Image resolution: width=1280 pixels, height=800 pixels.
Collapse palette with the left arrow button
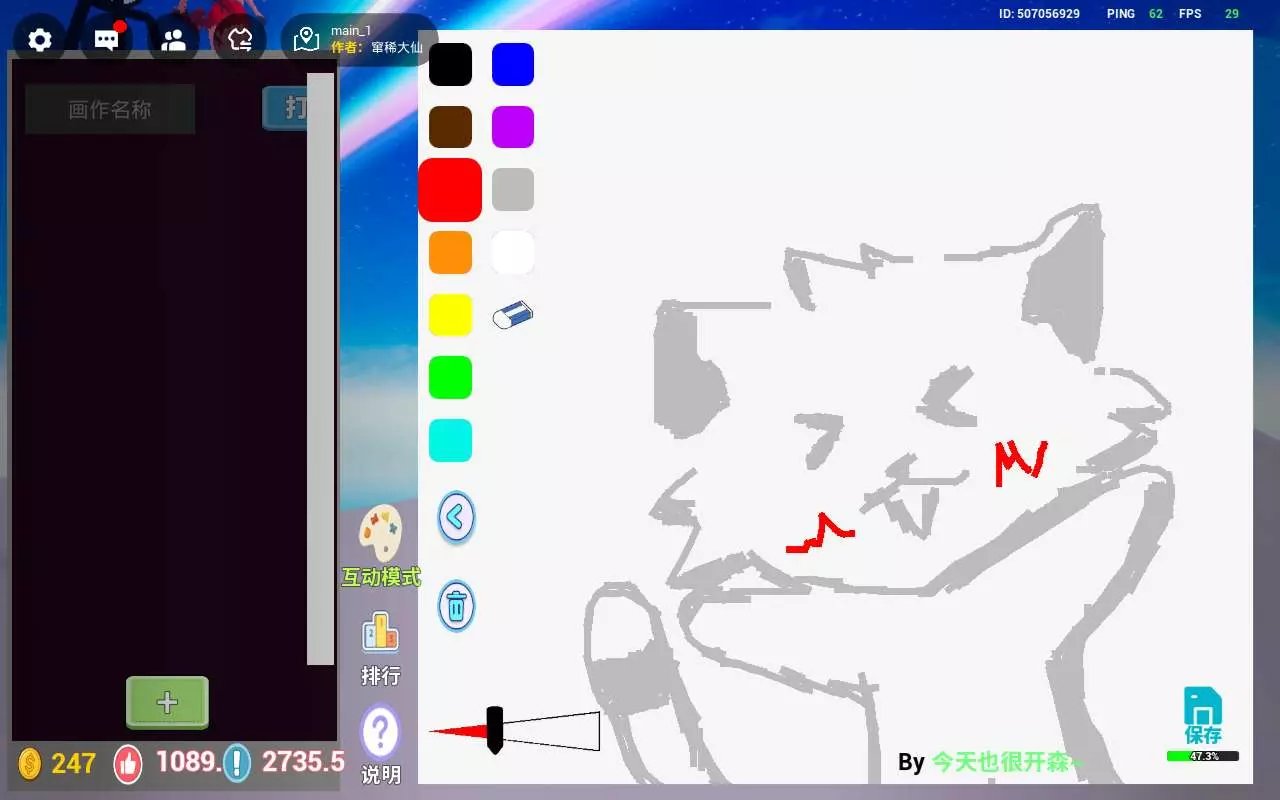pos(456,517)
